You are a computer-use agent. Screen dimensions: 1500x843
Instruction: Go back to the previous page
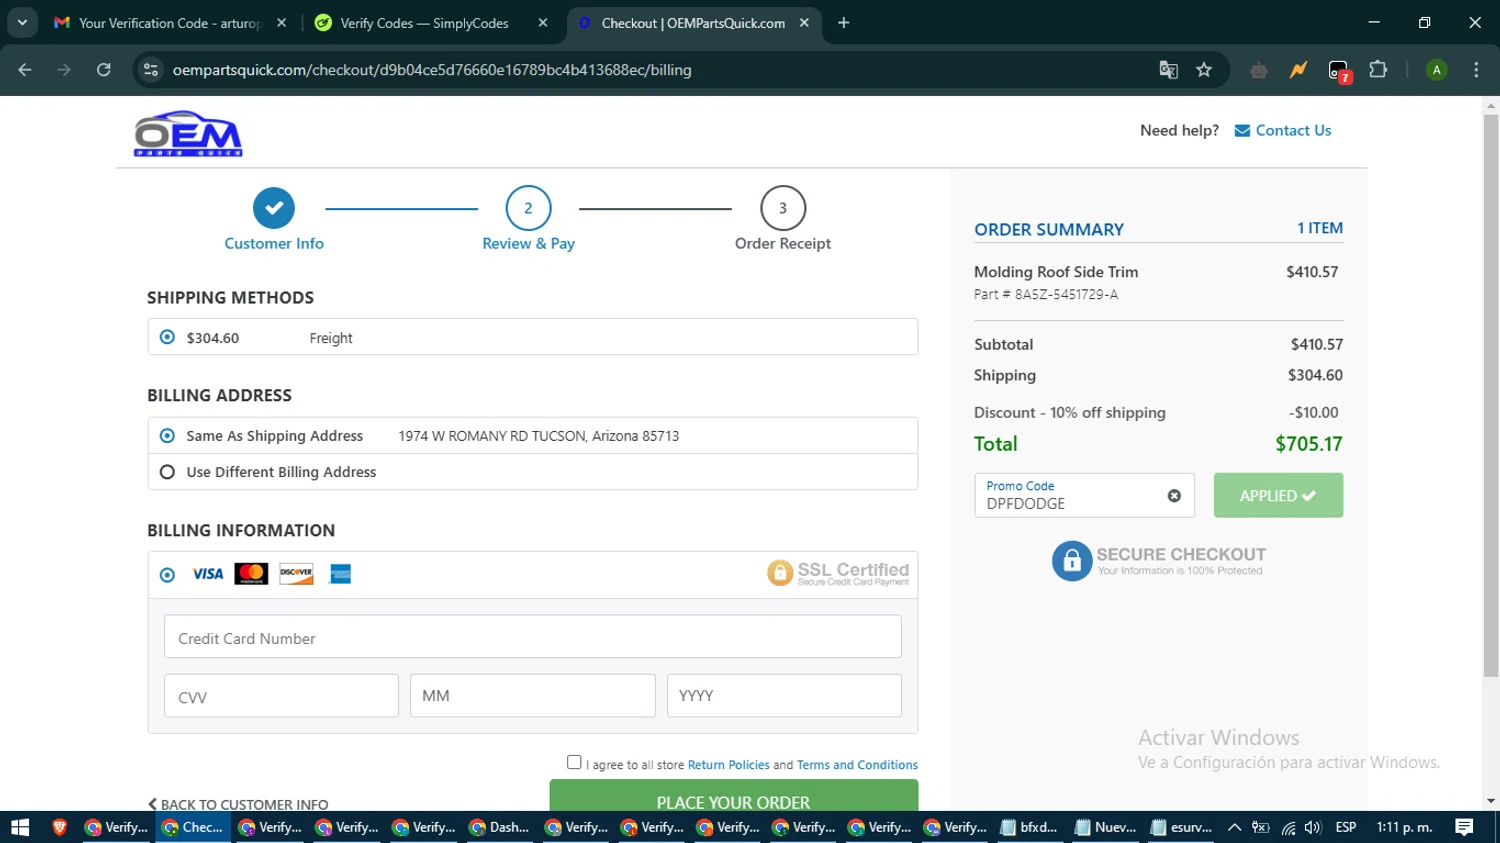tap(25, 70)
